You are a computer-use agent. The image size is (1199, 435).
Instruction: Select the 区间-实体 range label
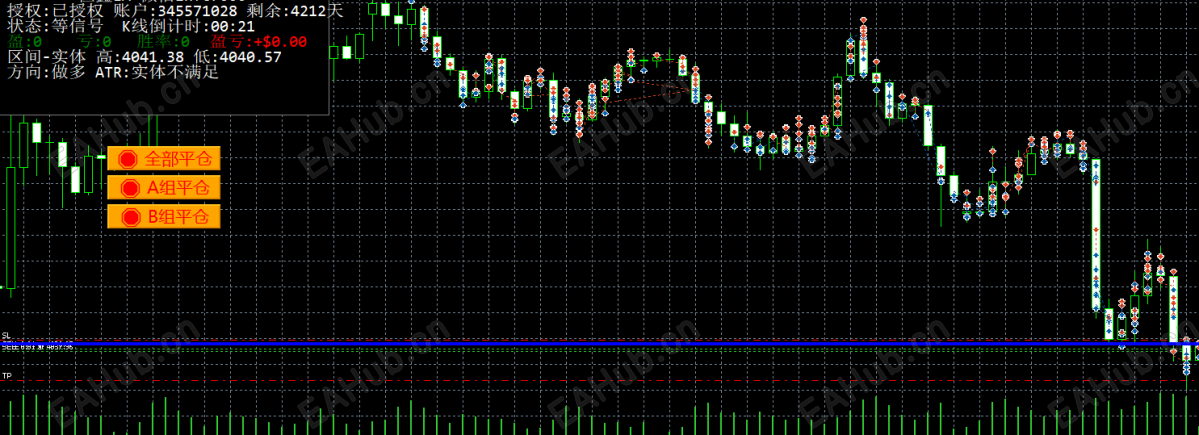pyautogui.click(x=45, y=57)
